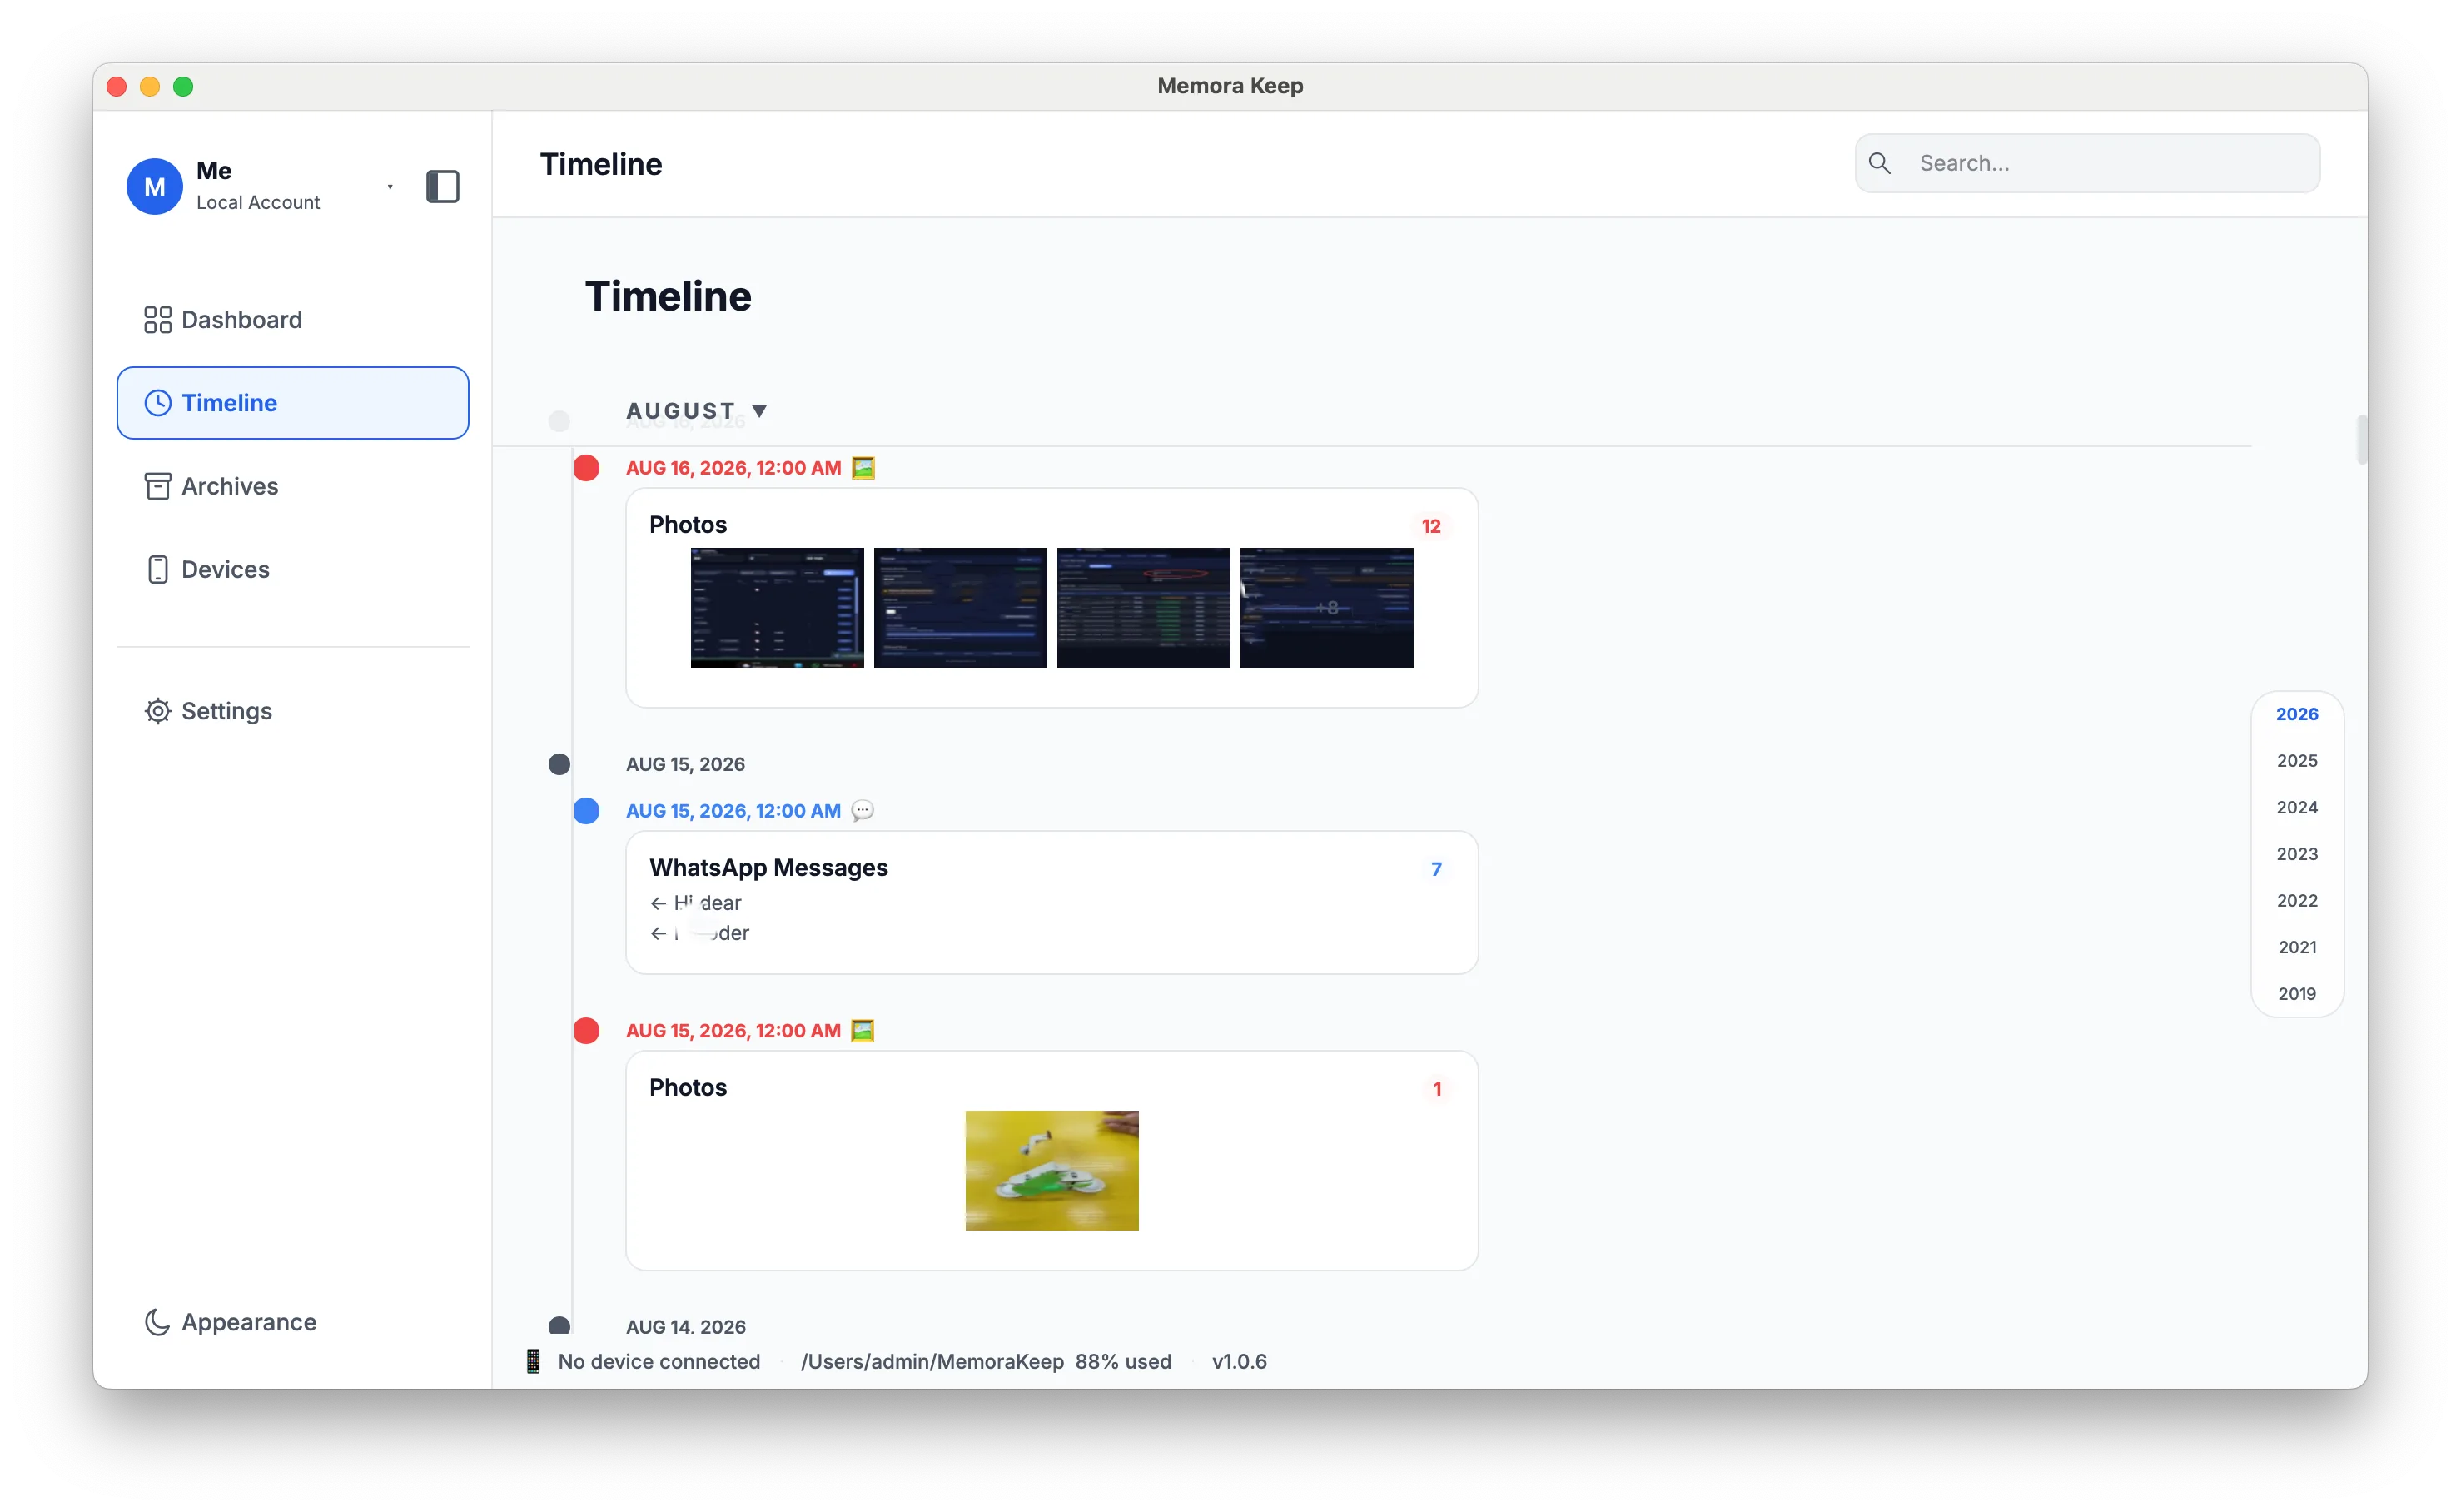Open the Dashboard page
The height and width of the screenshot is (1512, 2461).
click(292, 319)
